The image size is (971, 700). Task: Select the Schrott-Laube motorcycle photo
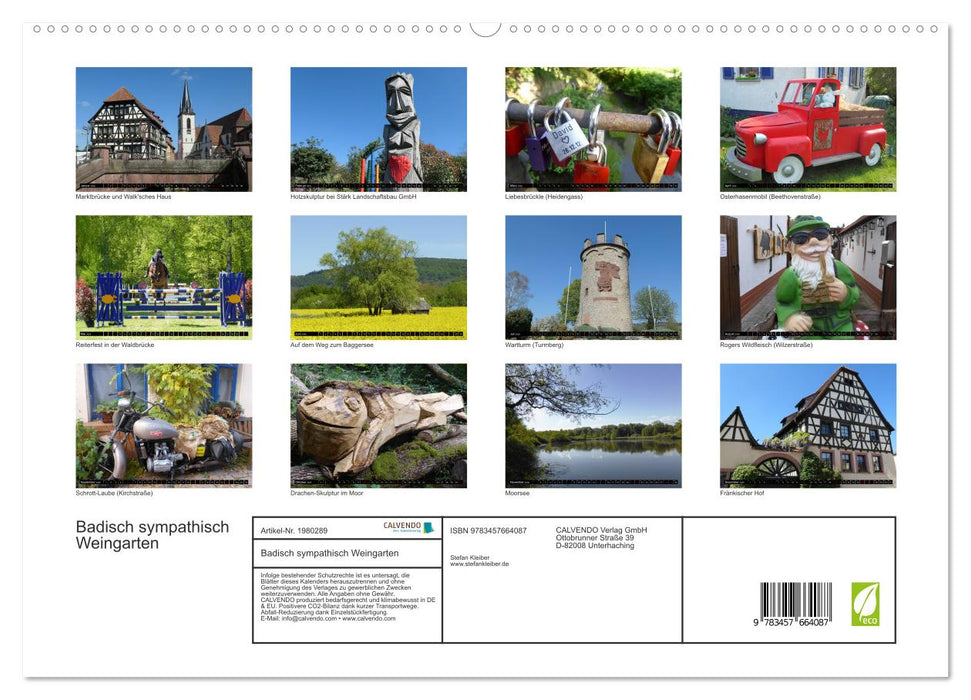pos(163,425)
